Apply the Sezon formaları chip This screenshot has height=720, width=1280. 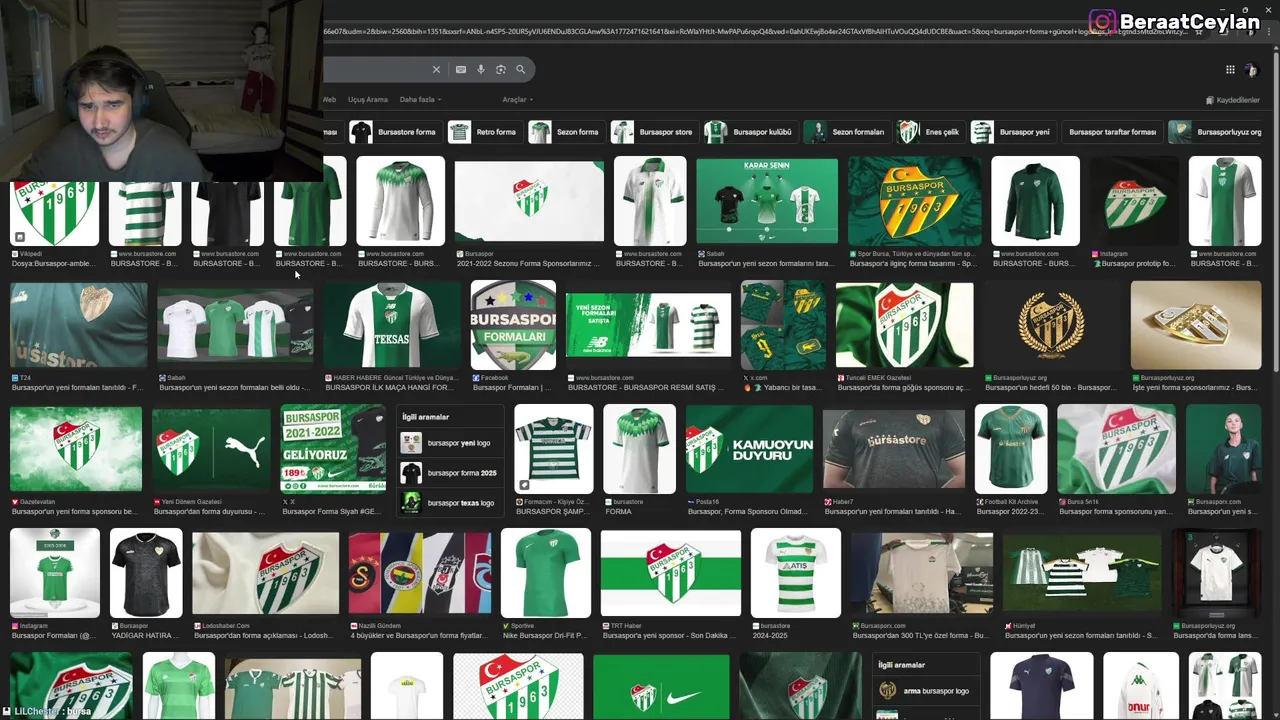846,132
